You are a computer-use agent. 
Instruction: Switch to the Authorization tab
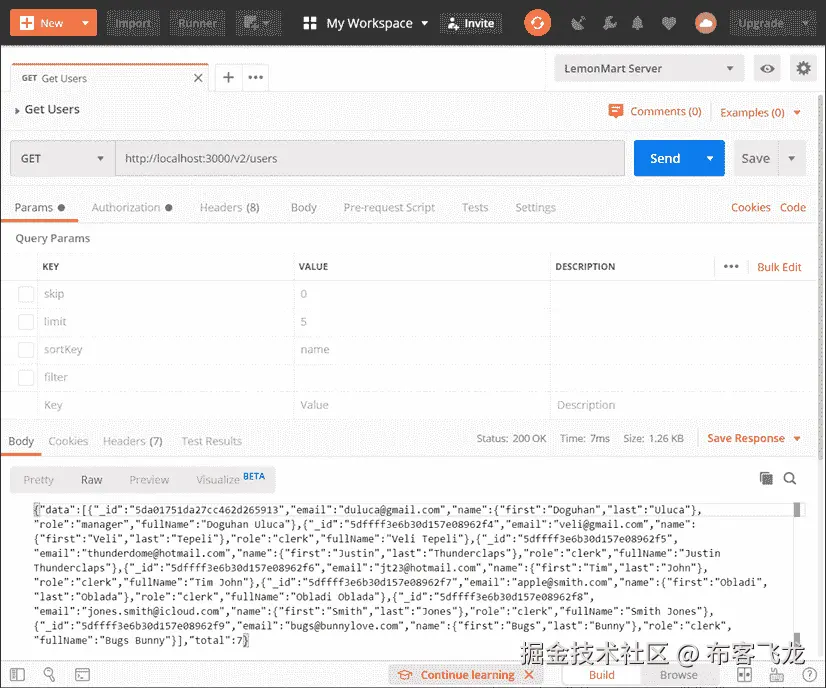pyautogui.click(x=132, y=208)
